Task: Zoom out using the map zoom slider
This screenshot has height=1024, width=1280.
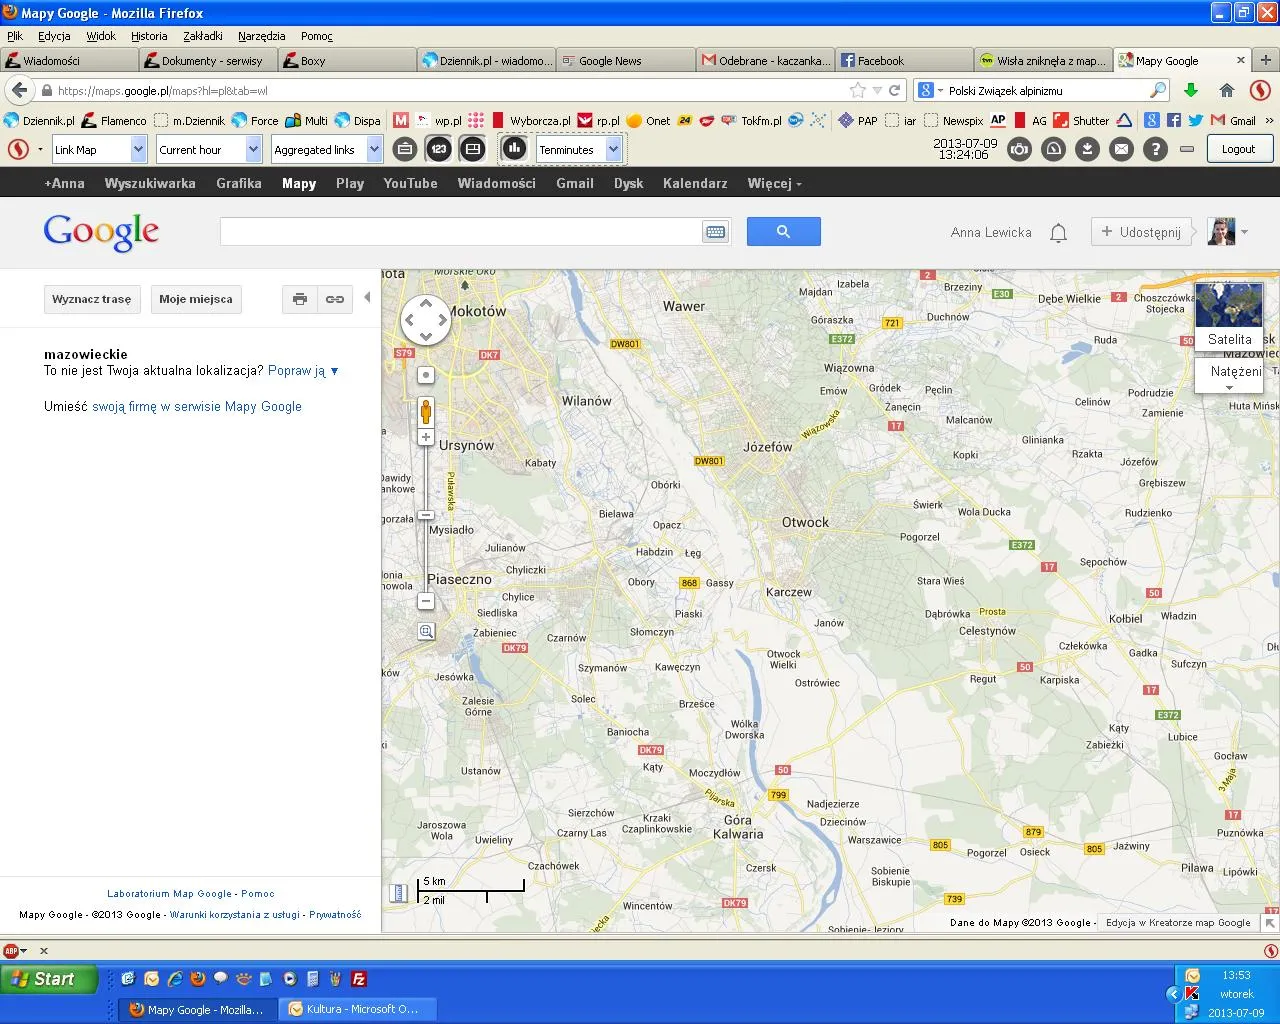Action: tap(425, 601)
